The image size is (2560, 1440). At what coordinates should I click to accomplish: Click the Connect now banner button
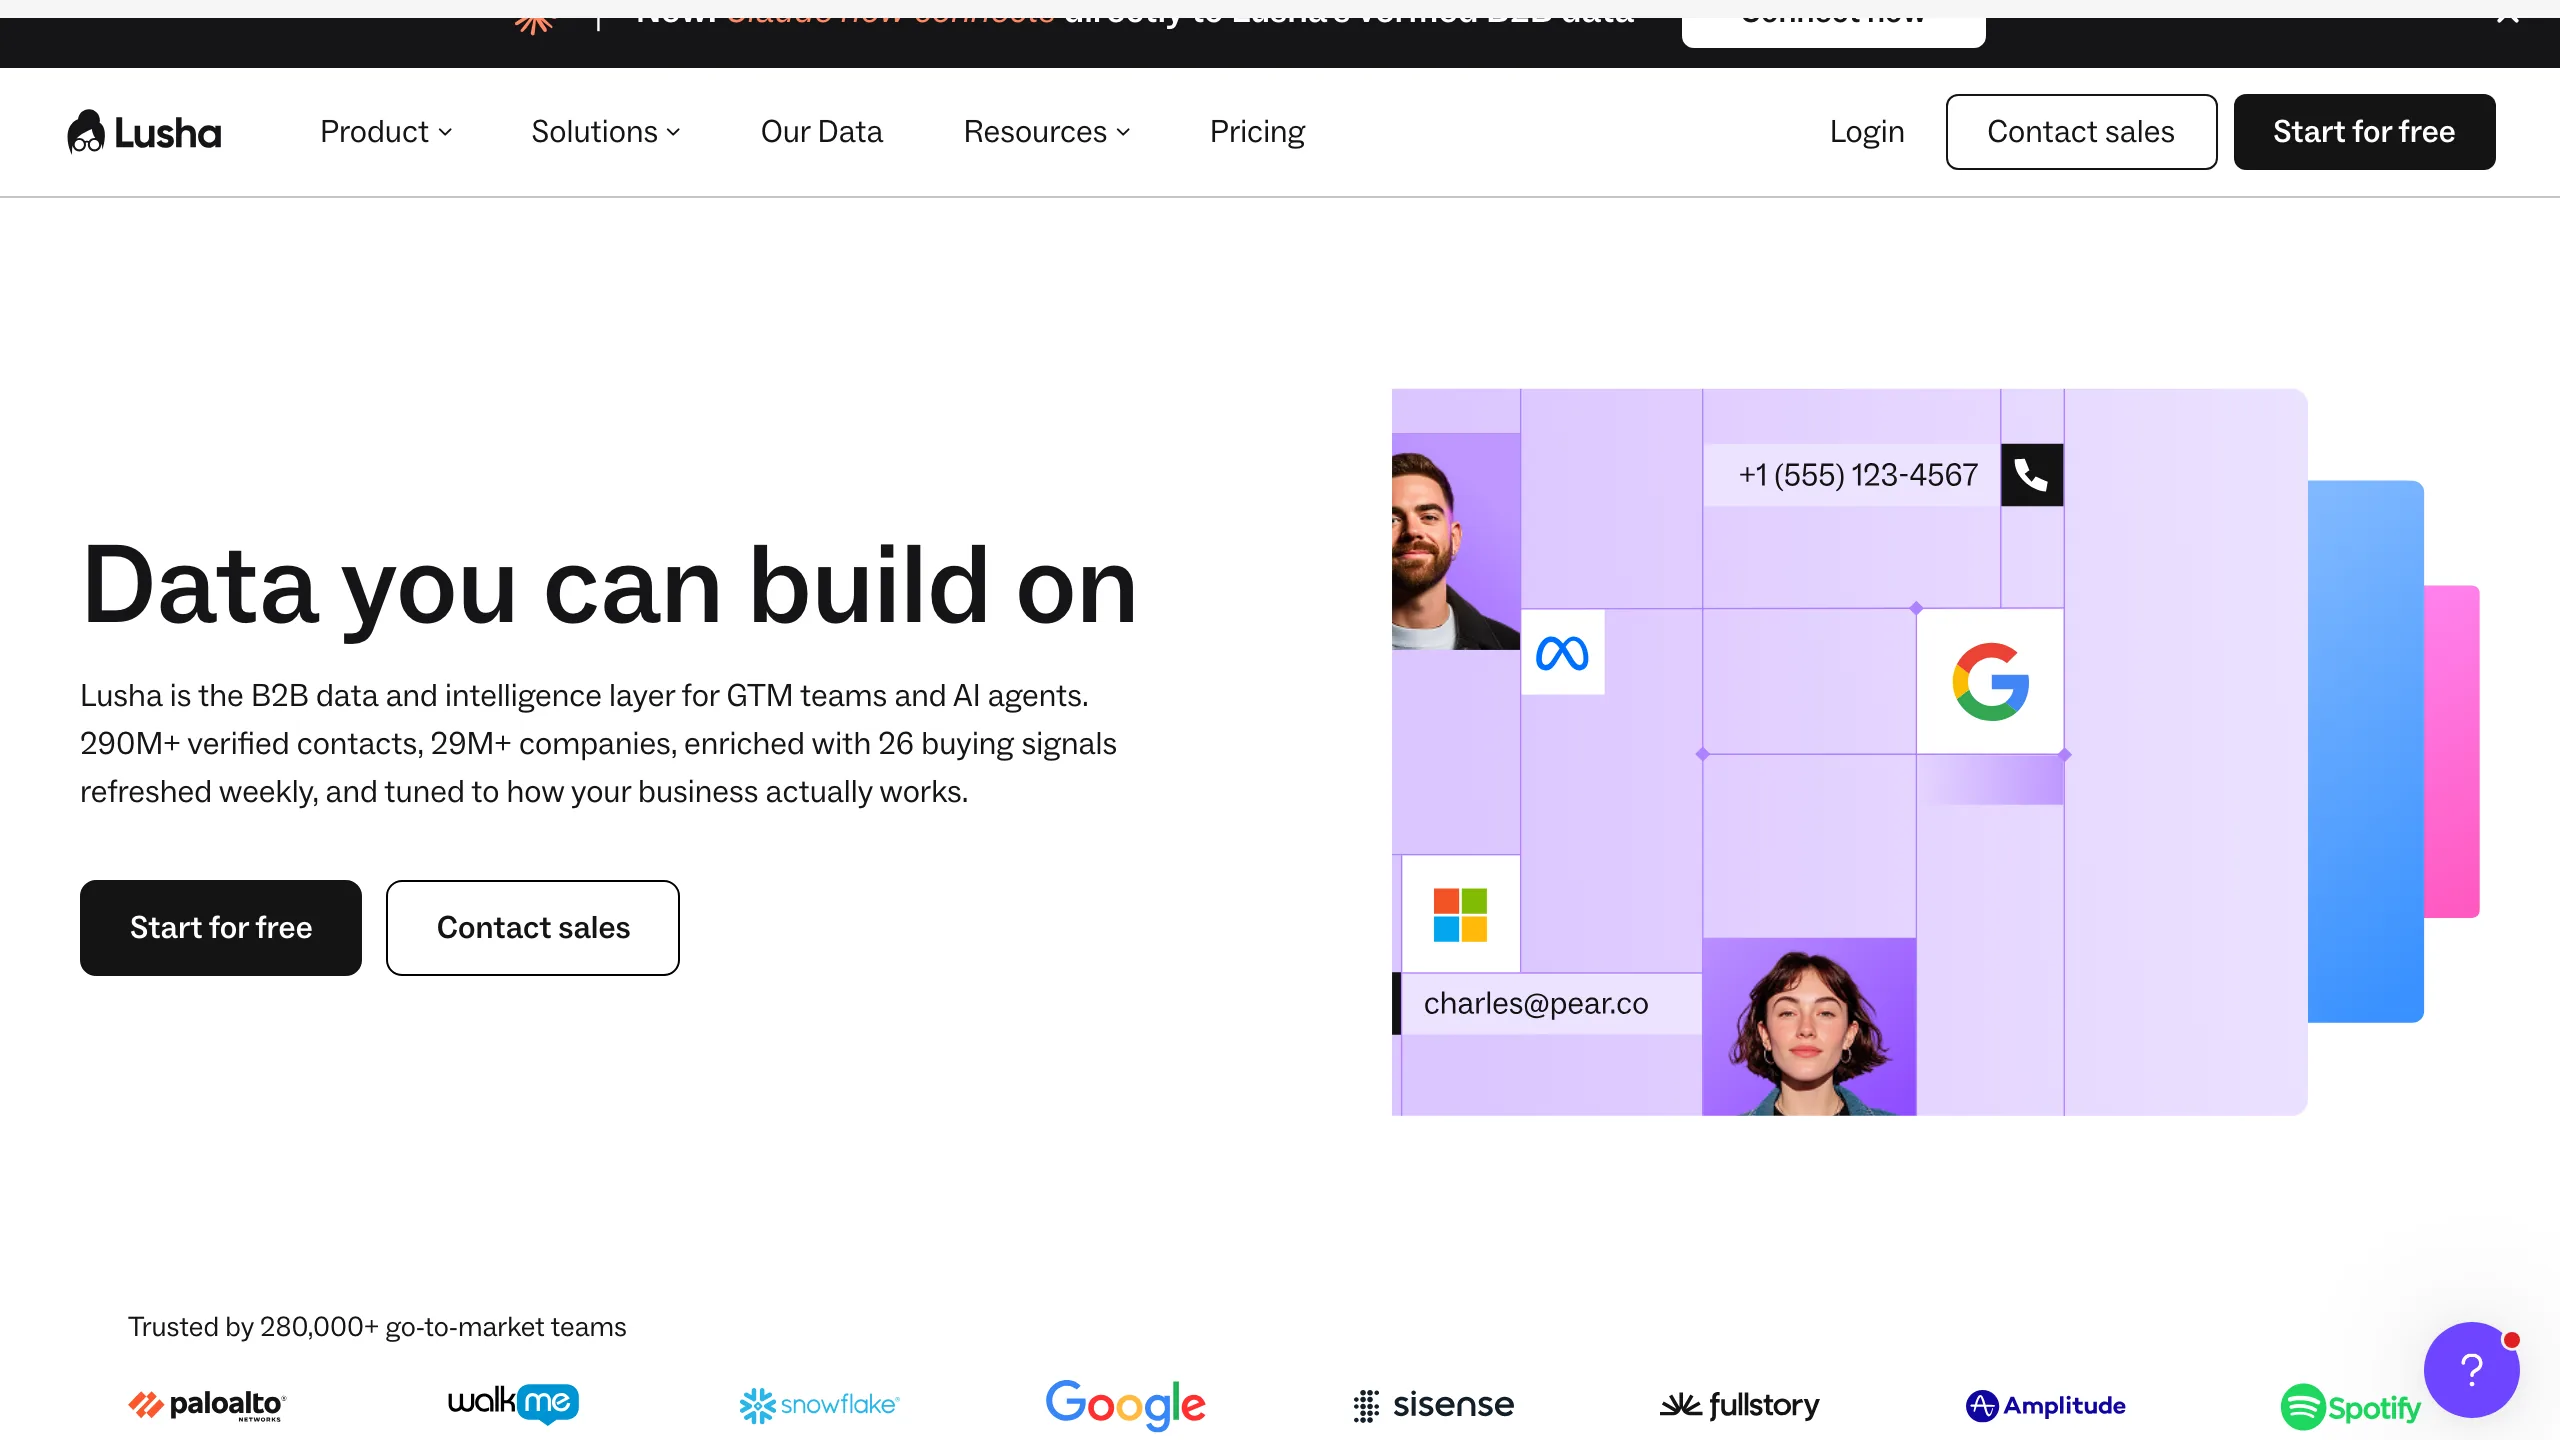coord(1833,31)
